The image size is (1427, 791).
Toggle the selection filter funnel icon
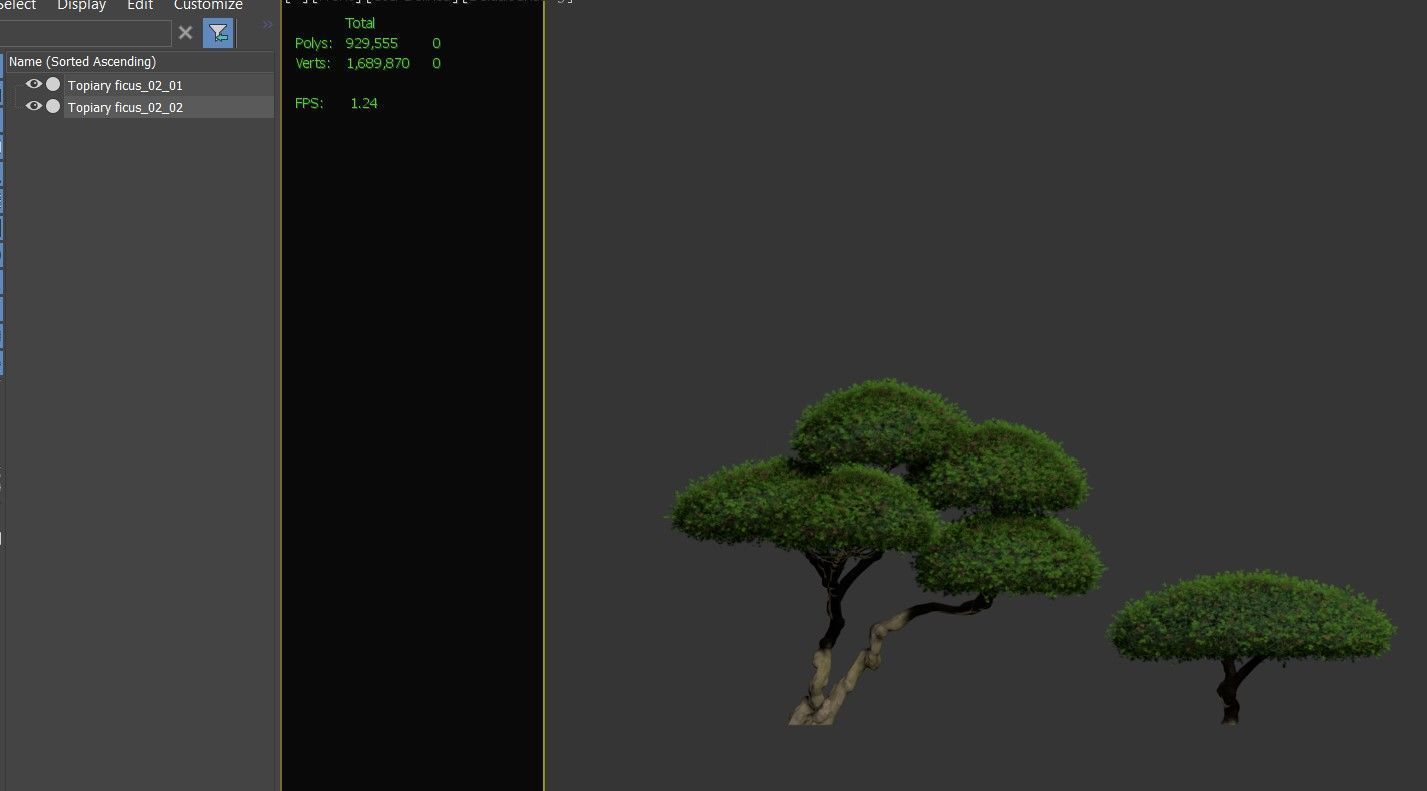point(219,33)
